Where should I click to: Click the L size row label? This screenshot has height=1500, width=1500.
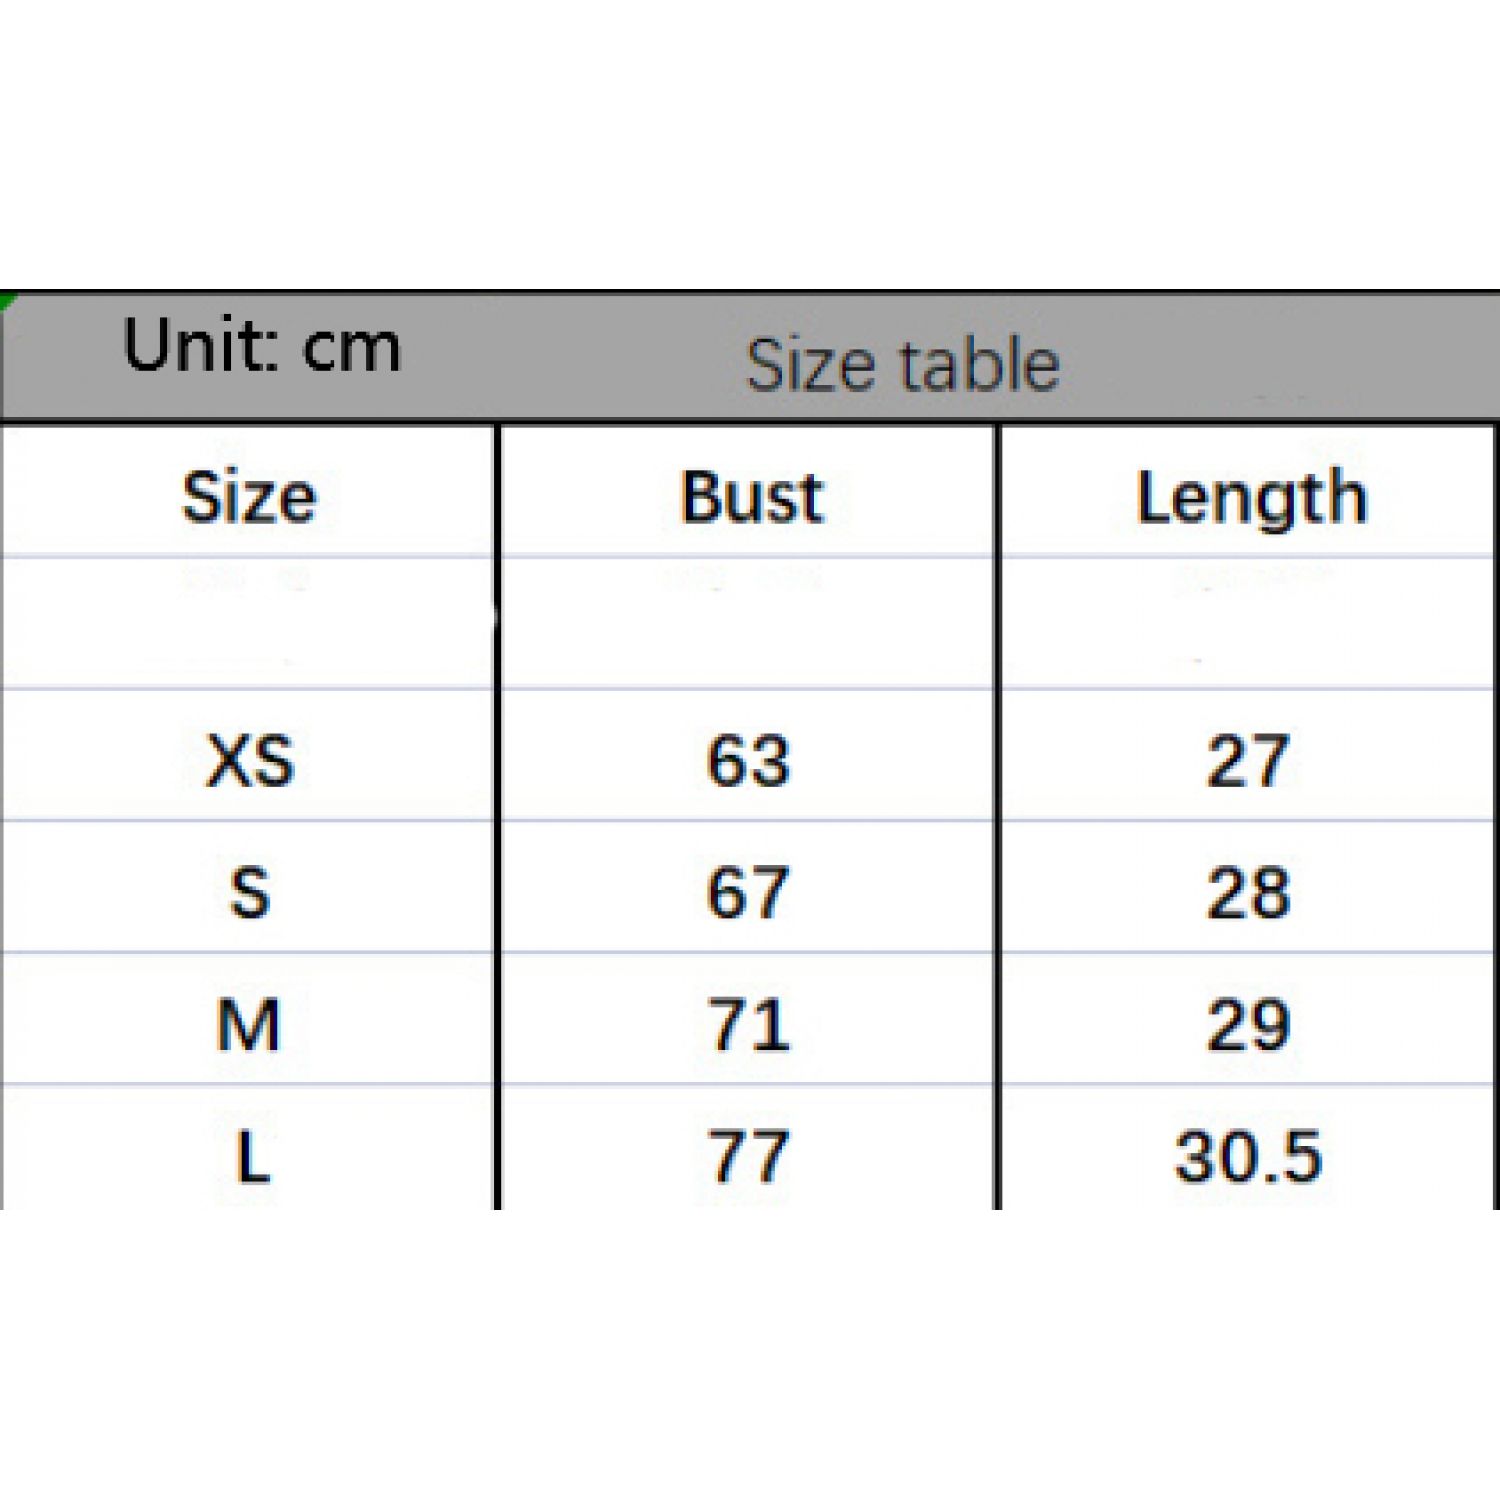252,1157
